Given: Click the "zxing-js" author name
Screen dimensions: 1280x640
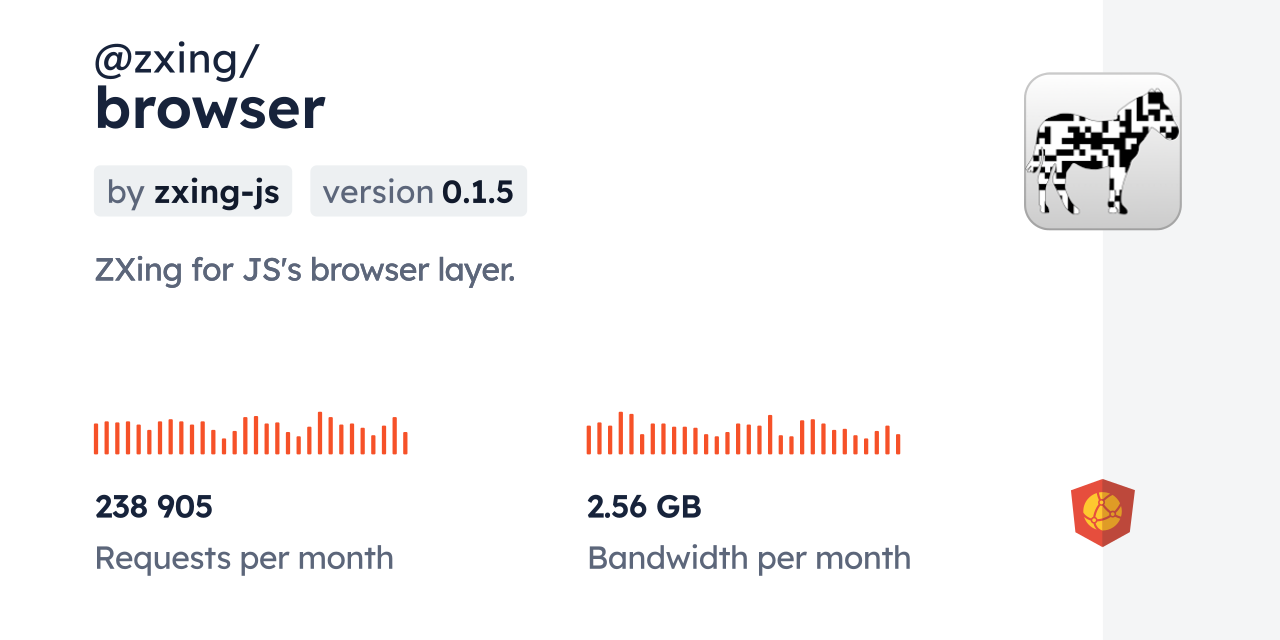Looking at the screenshot, I should tap(216, 191).
